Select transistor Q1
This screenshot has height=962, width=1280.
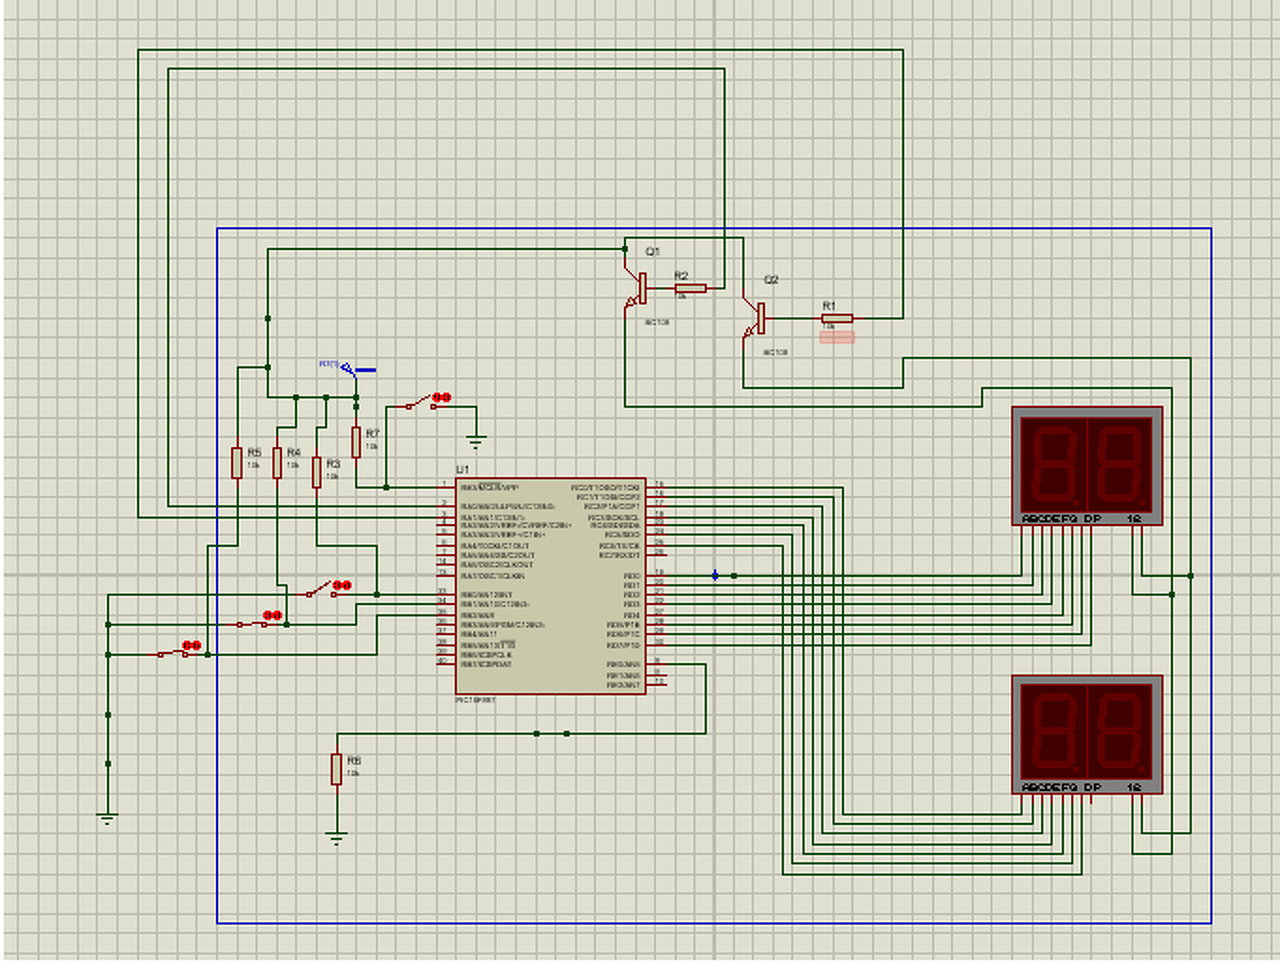tap(637, 289)
